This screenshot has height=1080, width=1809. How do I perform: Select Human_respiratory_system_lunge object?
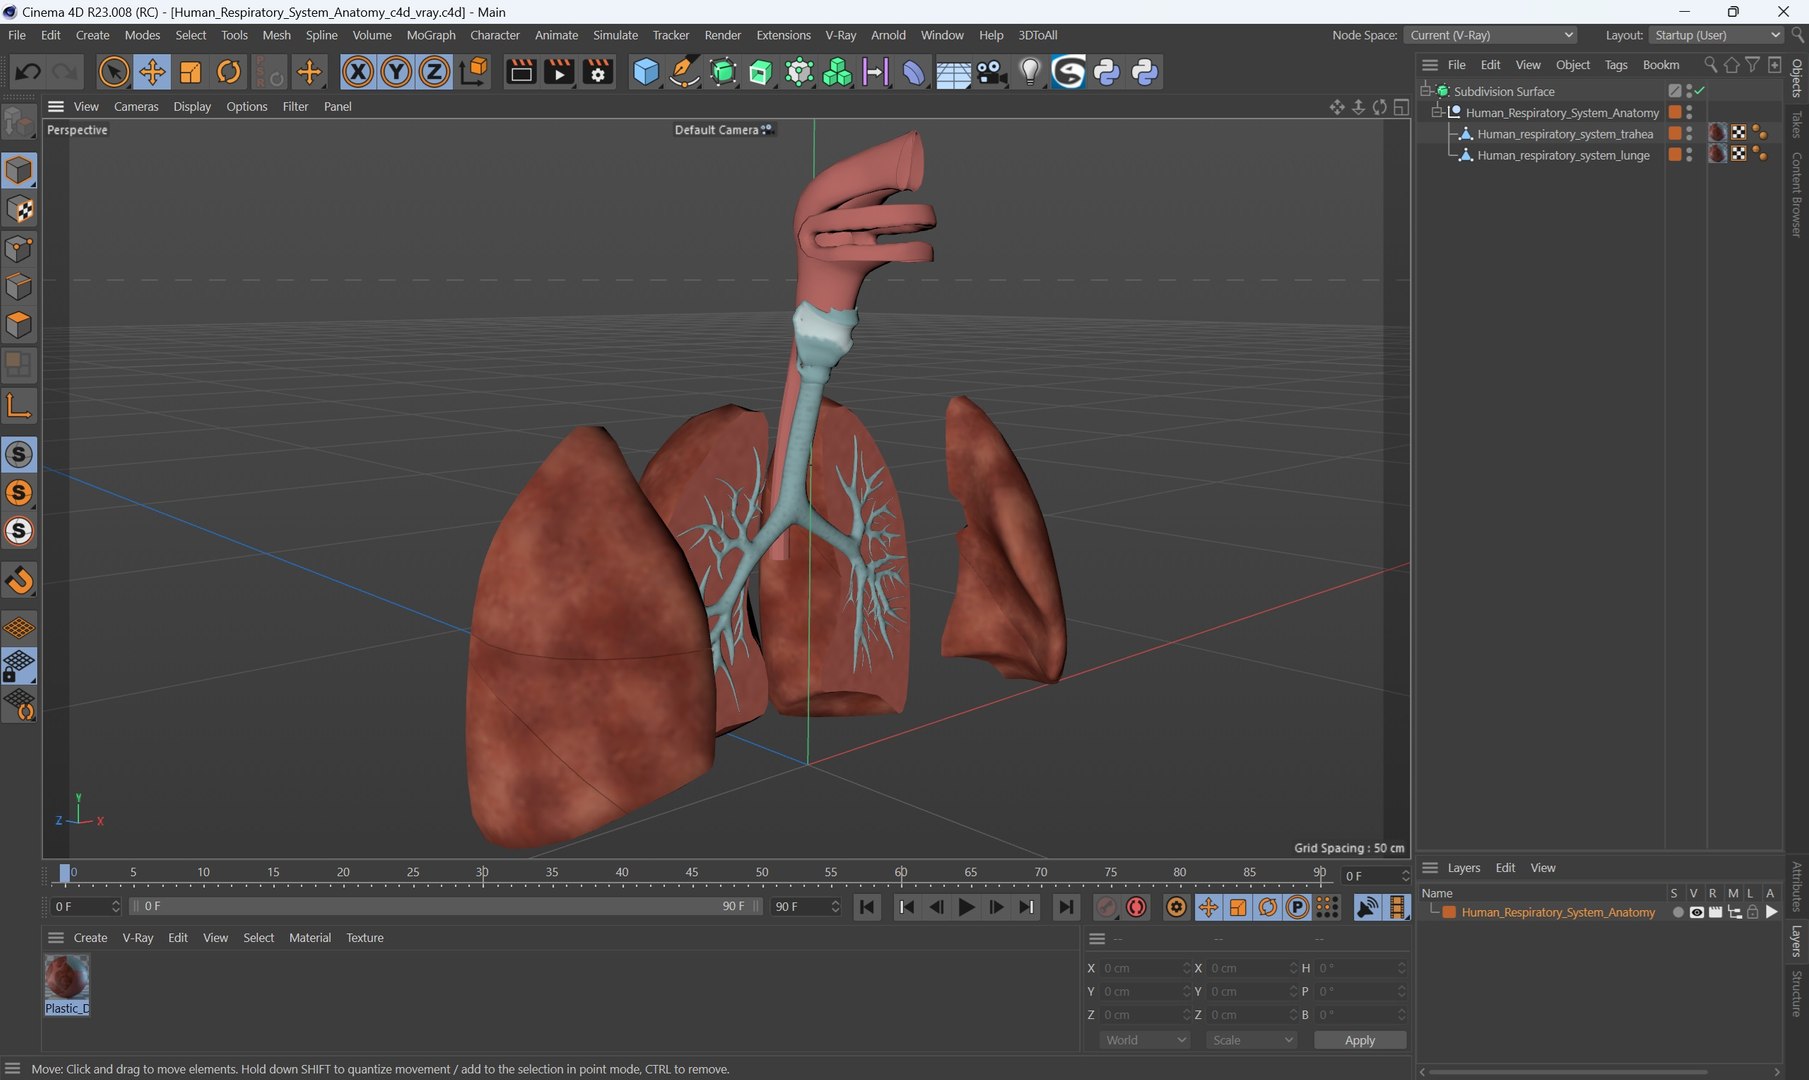(x=1563, y=155)
